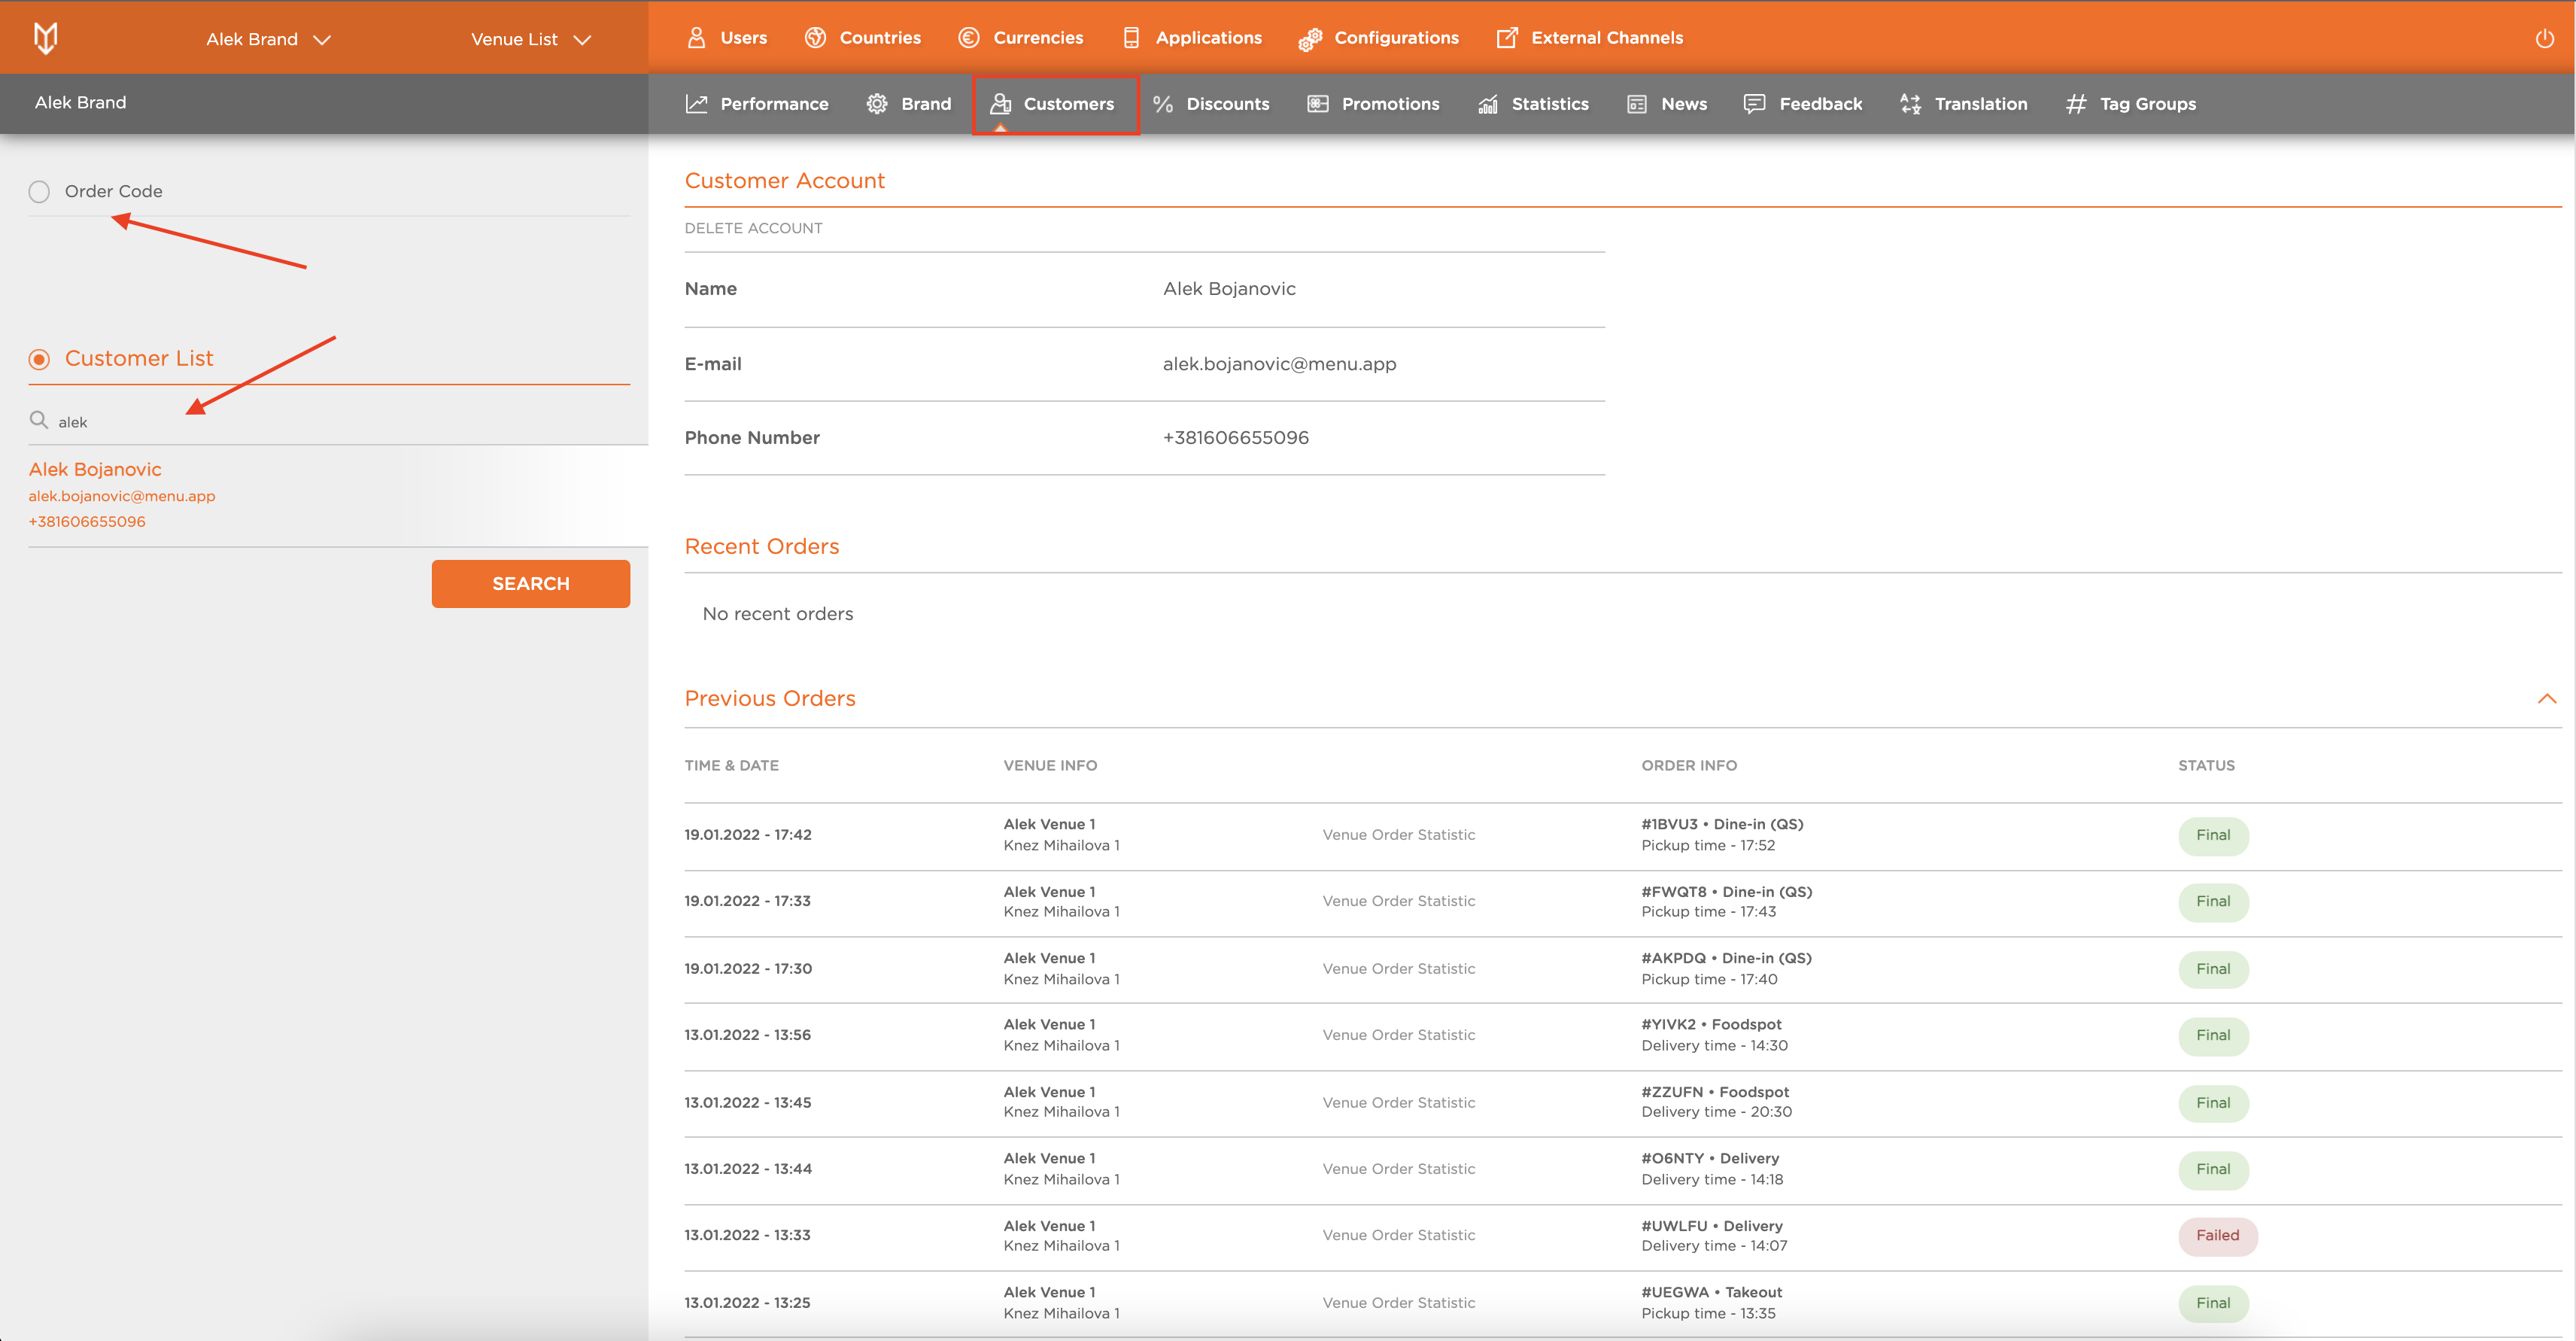The width and height of the screenshot is (2576, 1341).
Task: Click the Discounts percent icon
Action: click(1162, 104)
